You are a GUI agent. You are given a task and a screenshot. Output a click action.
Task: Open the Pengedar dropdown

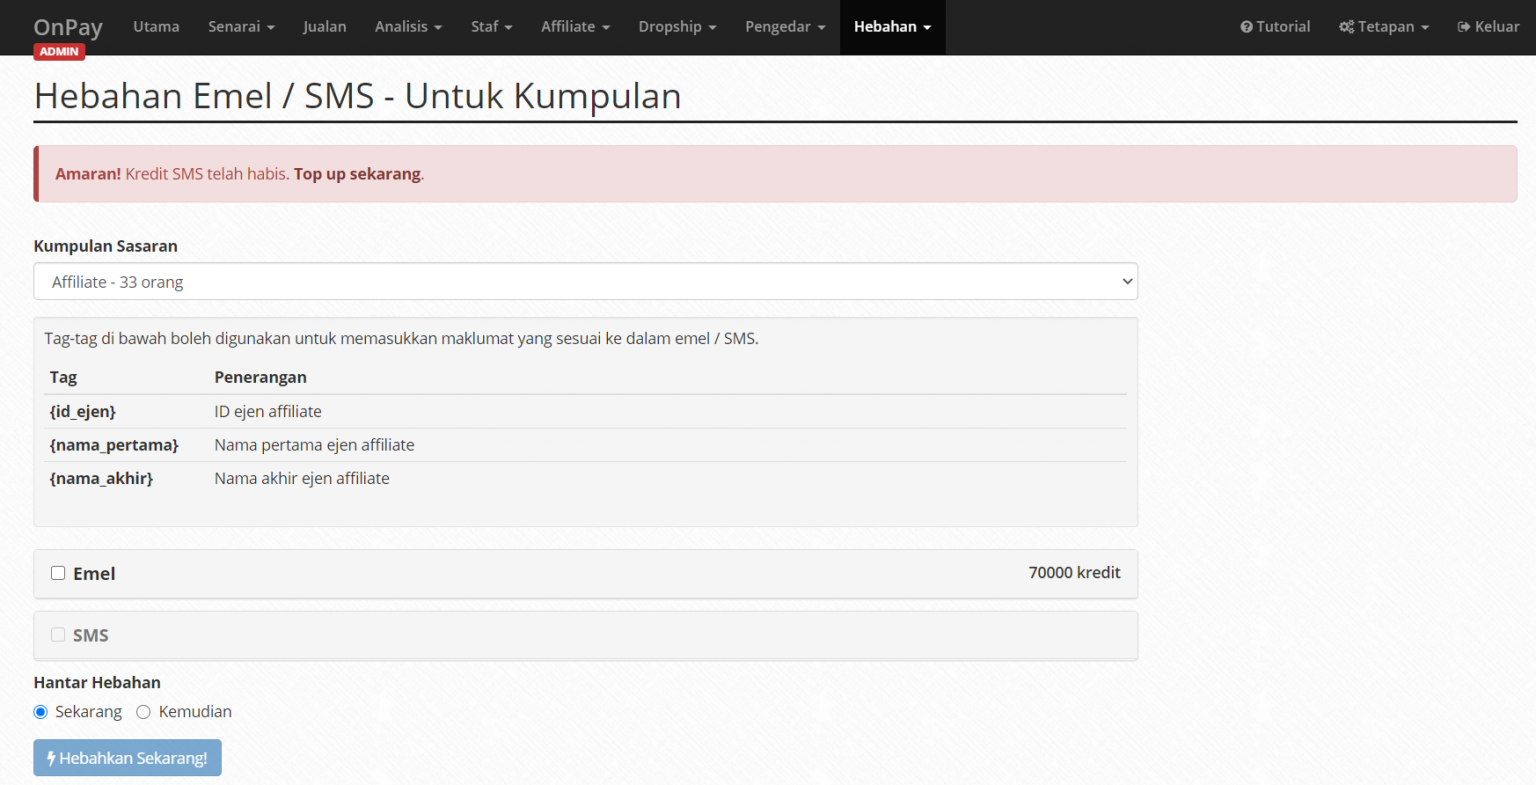(785, 27)
